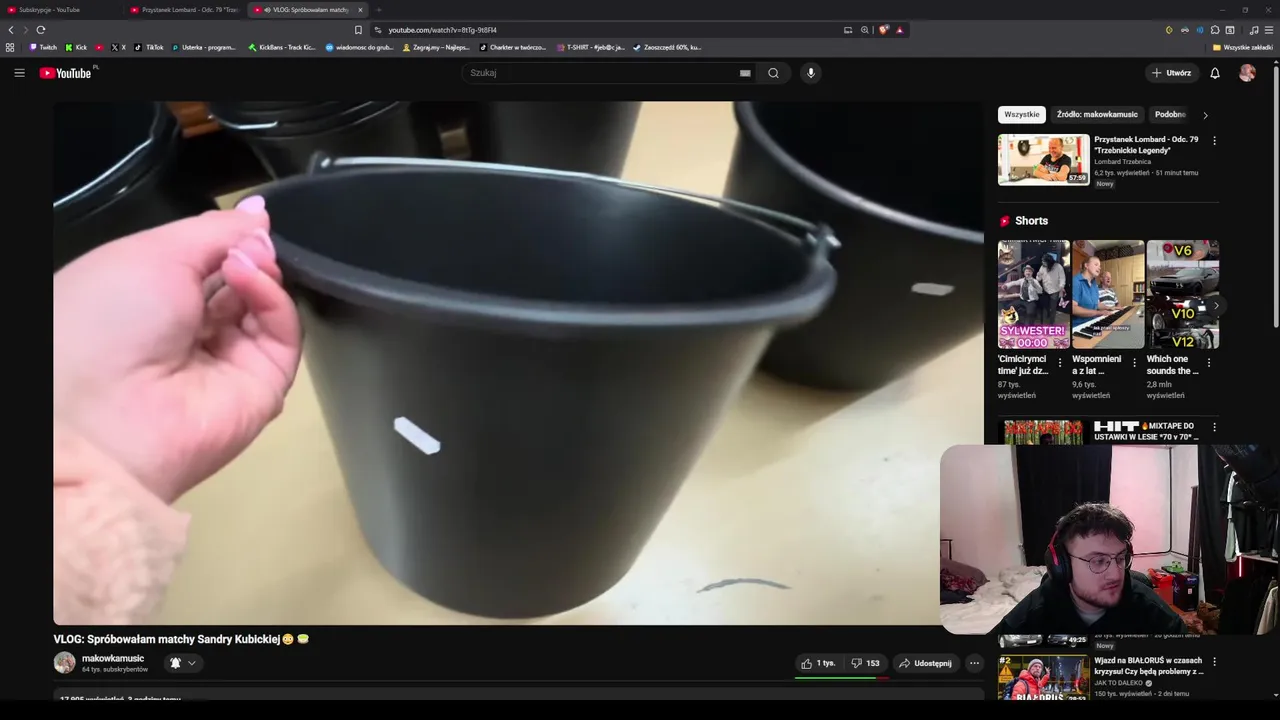Open options for 'Which one sounds the' Short

pyautogui.click(x=1208, y=363)
